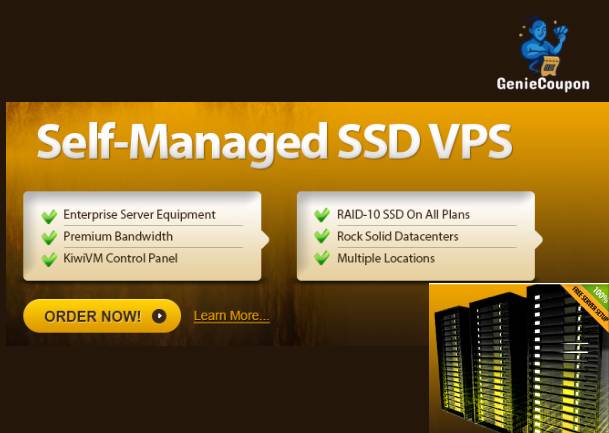The height and width of the screenshot is (433, 609).
Task: Click the play arrow icon in Order Now
Action: click(159, 316)
